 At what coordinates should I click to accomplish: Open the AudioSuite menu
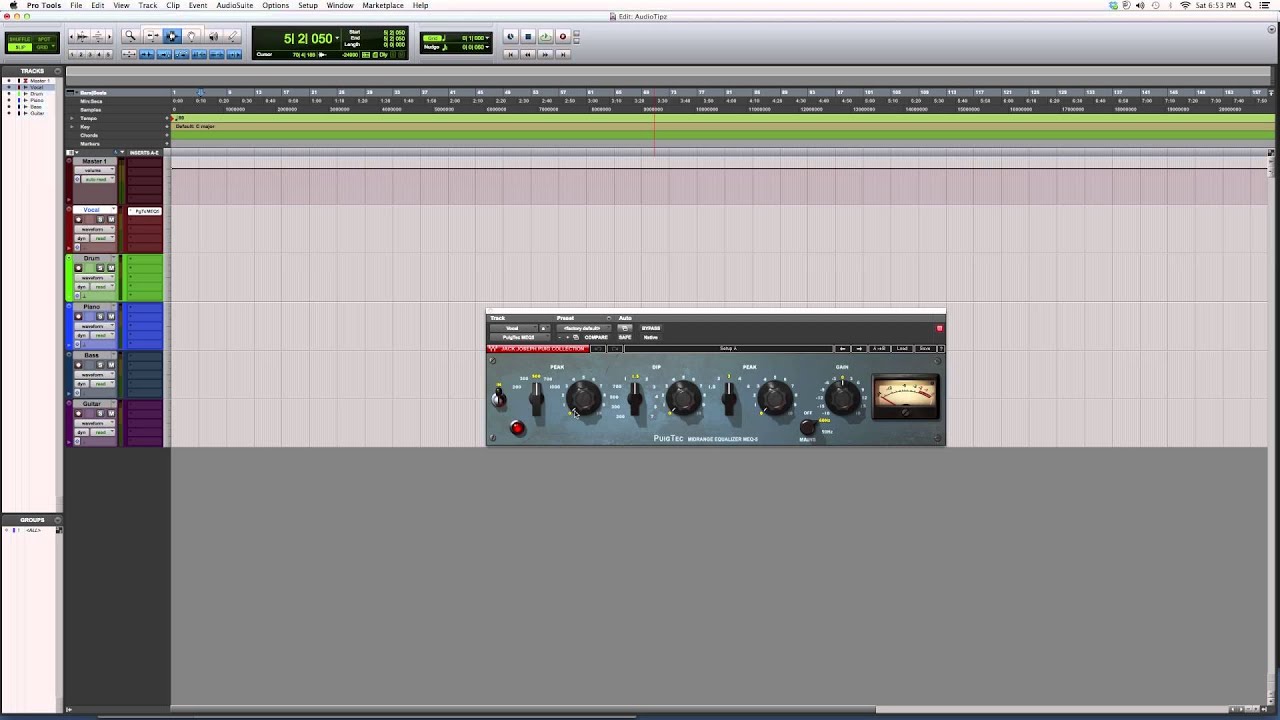[x=235, y=5]
